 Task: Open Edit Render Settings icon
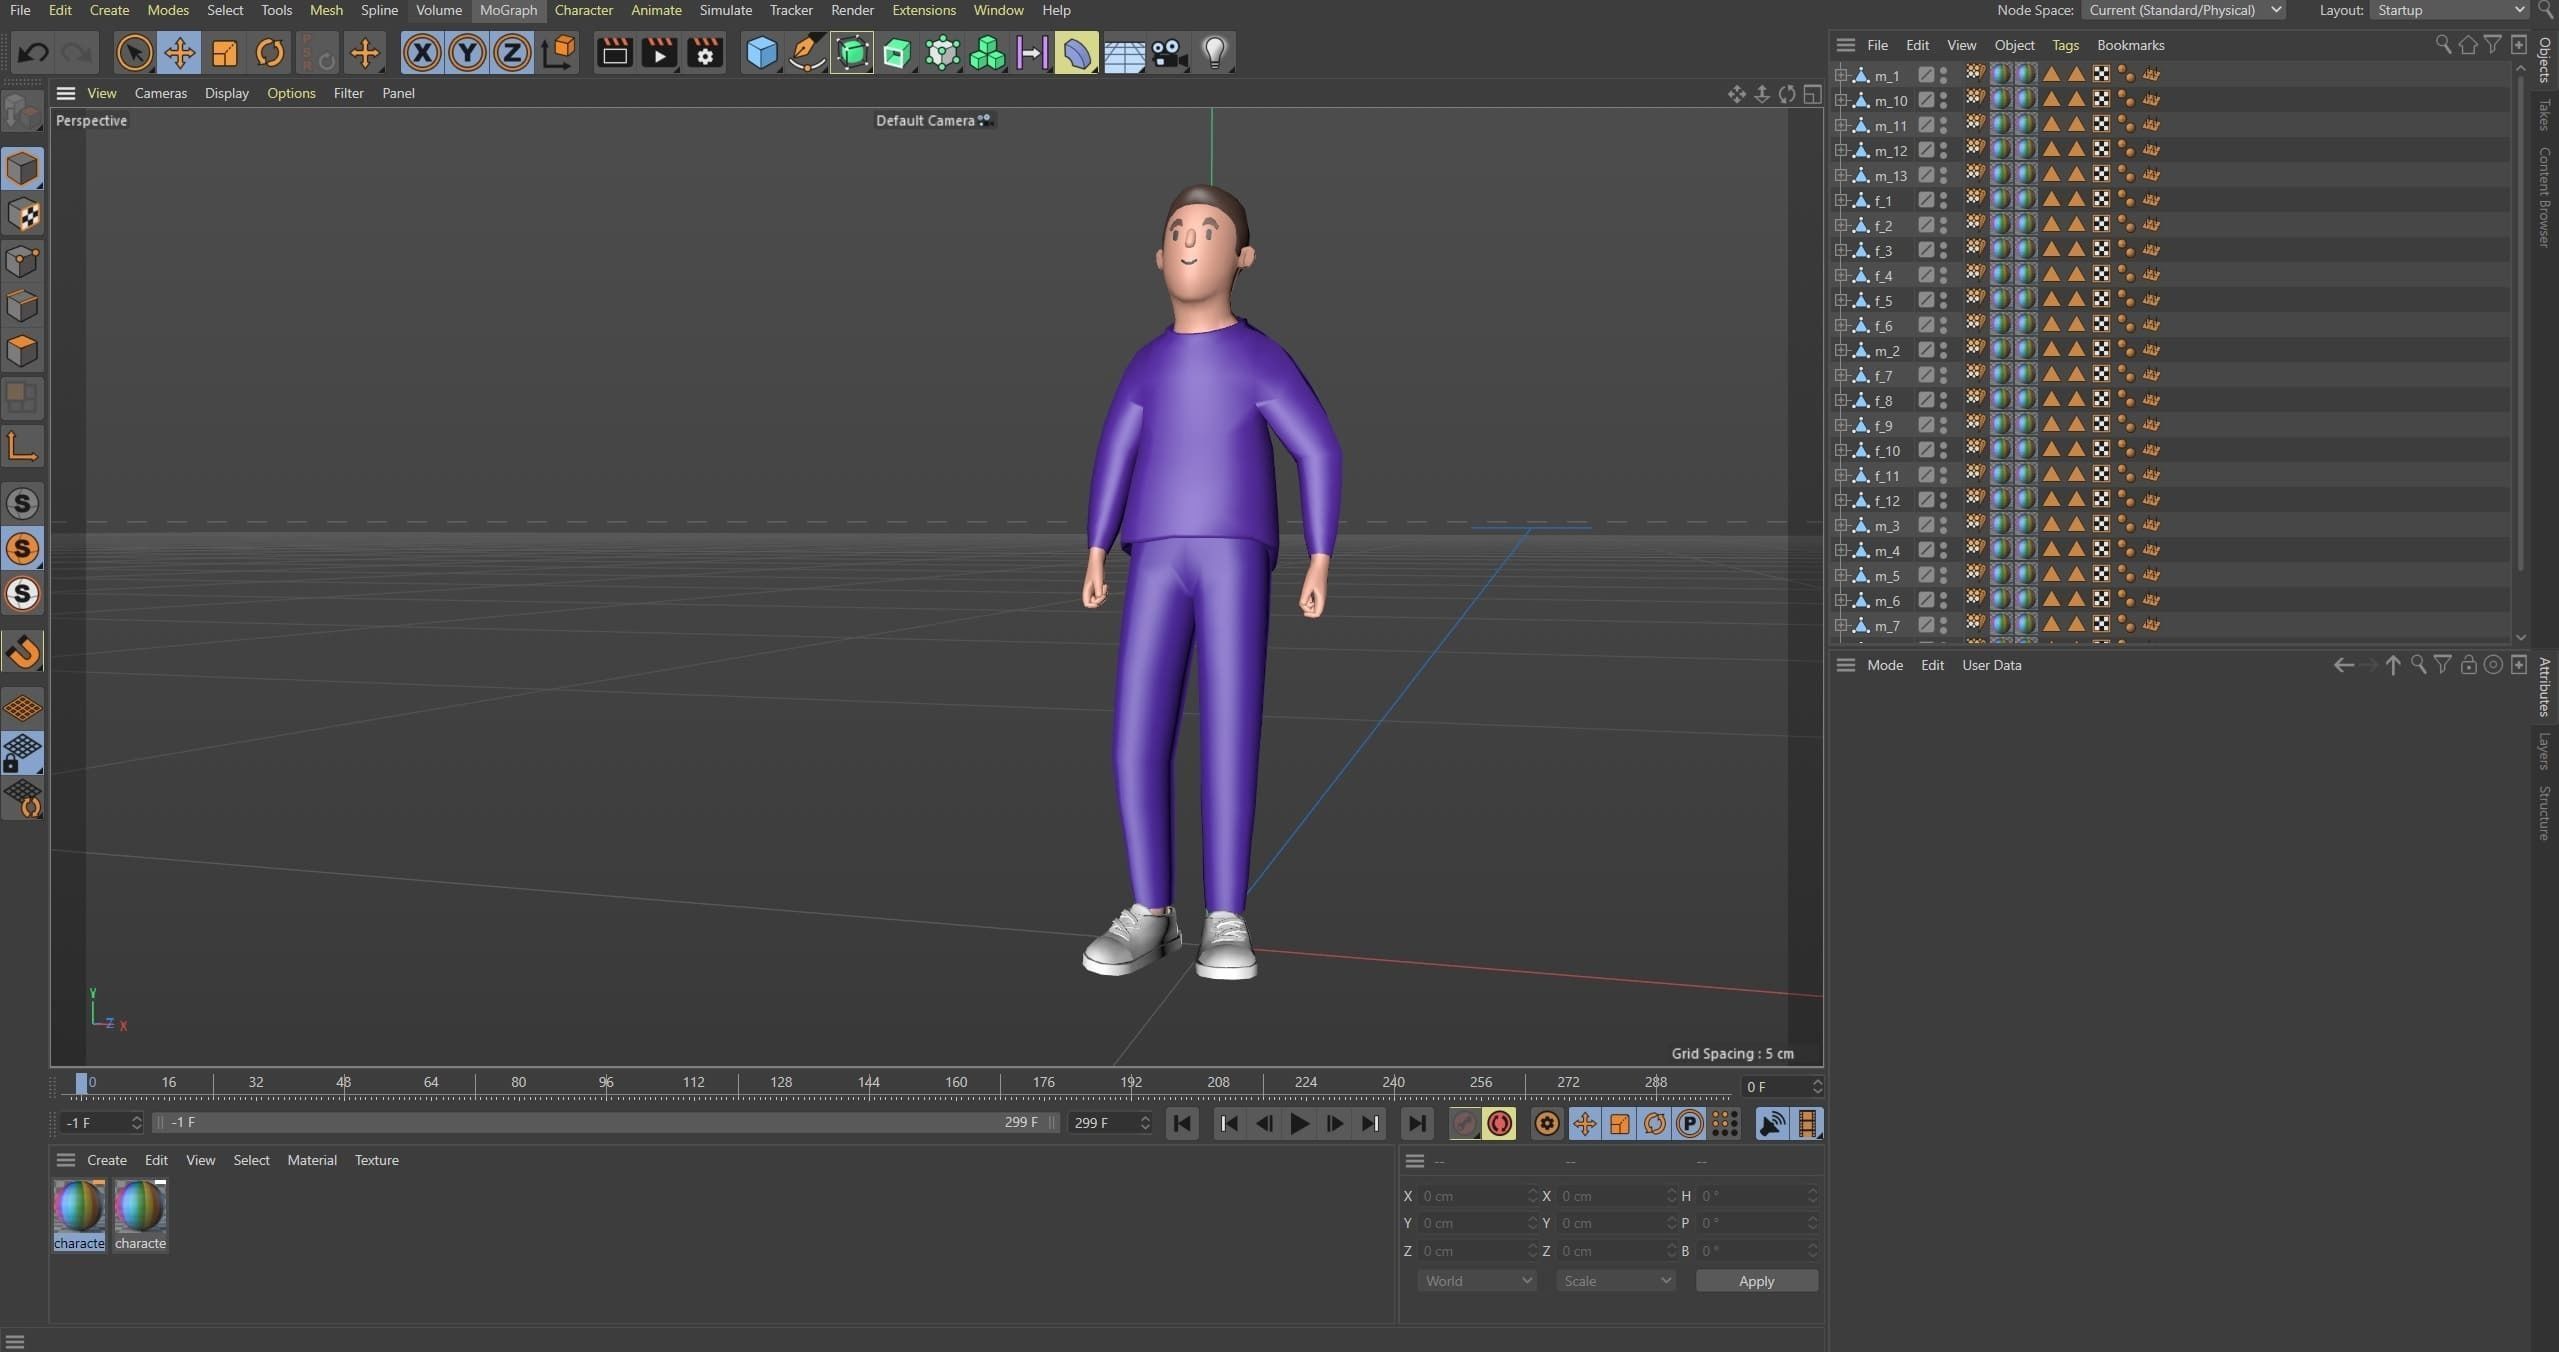point(705,53)
